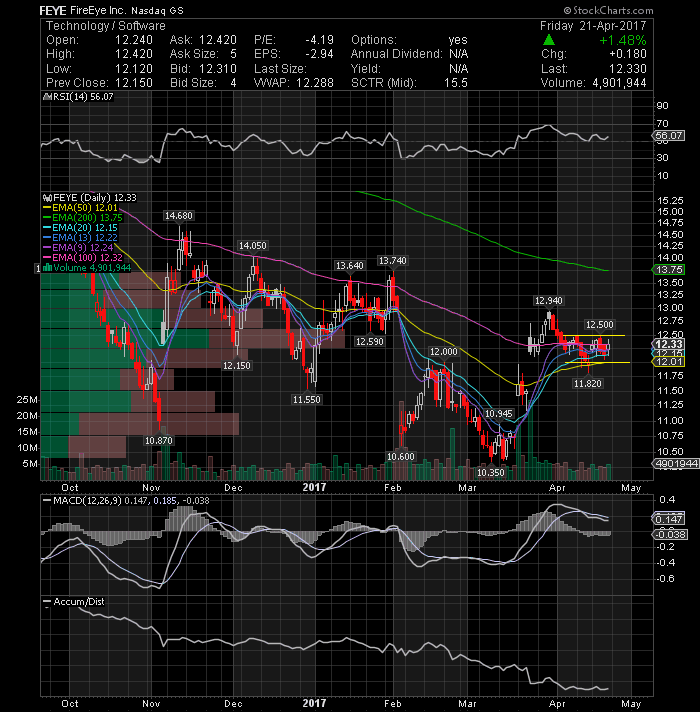Click the 'Nasdaq GS' exchange label
The image size is (700, 712).
tap(158, 10)
